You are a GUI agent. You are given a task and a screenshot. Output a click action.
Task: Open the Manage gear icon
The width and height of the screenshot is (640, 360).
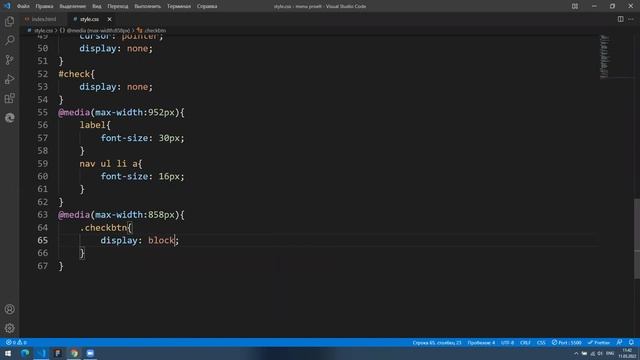(9, 328)
